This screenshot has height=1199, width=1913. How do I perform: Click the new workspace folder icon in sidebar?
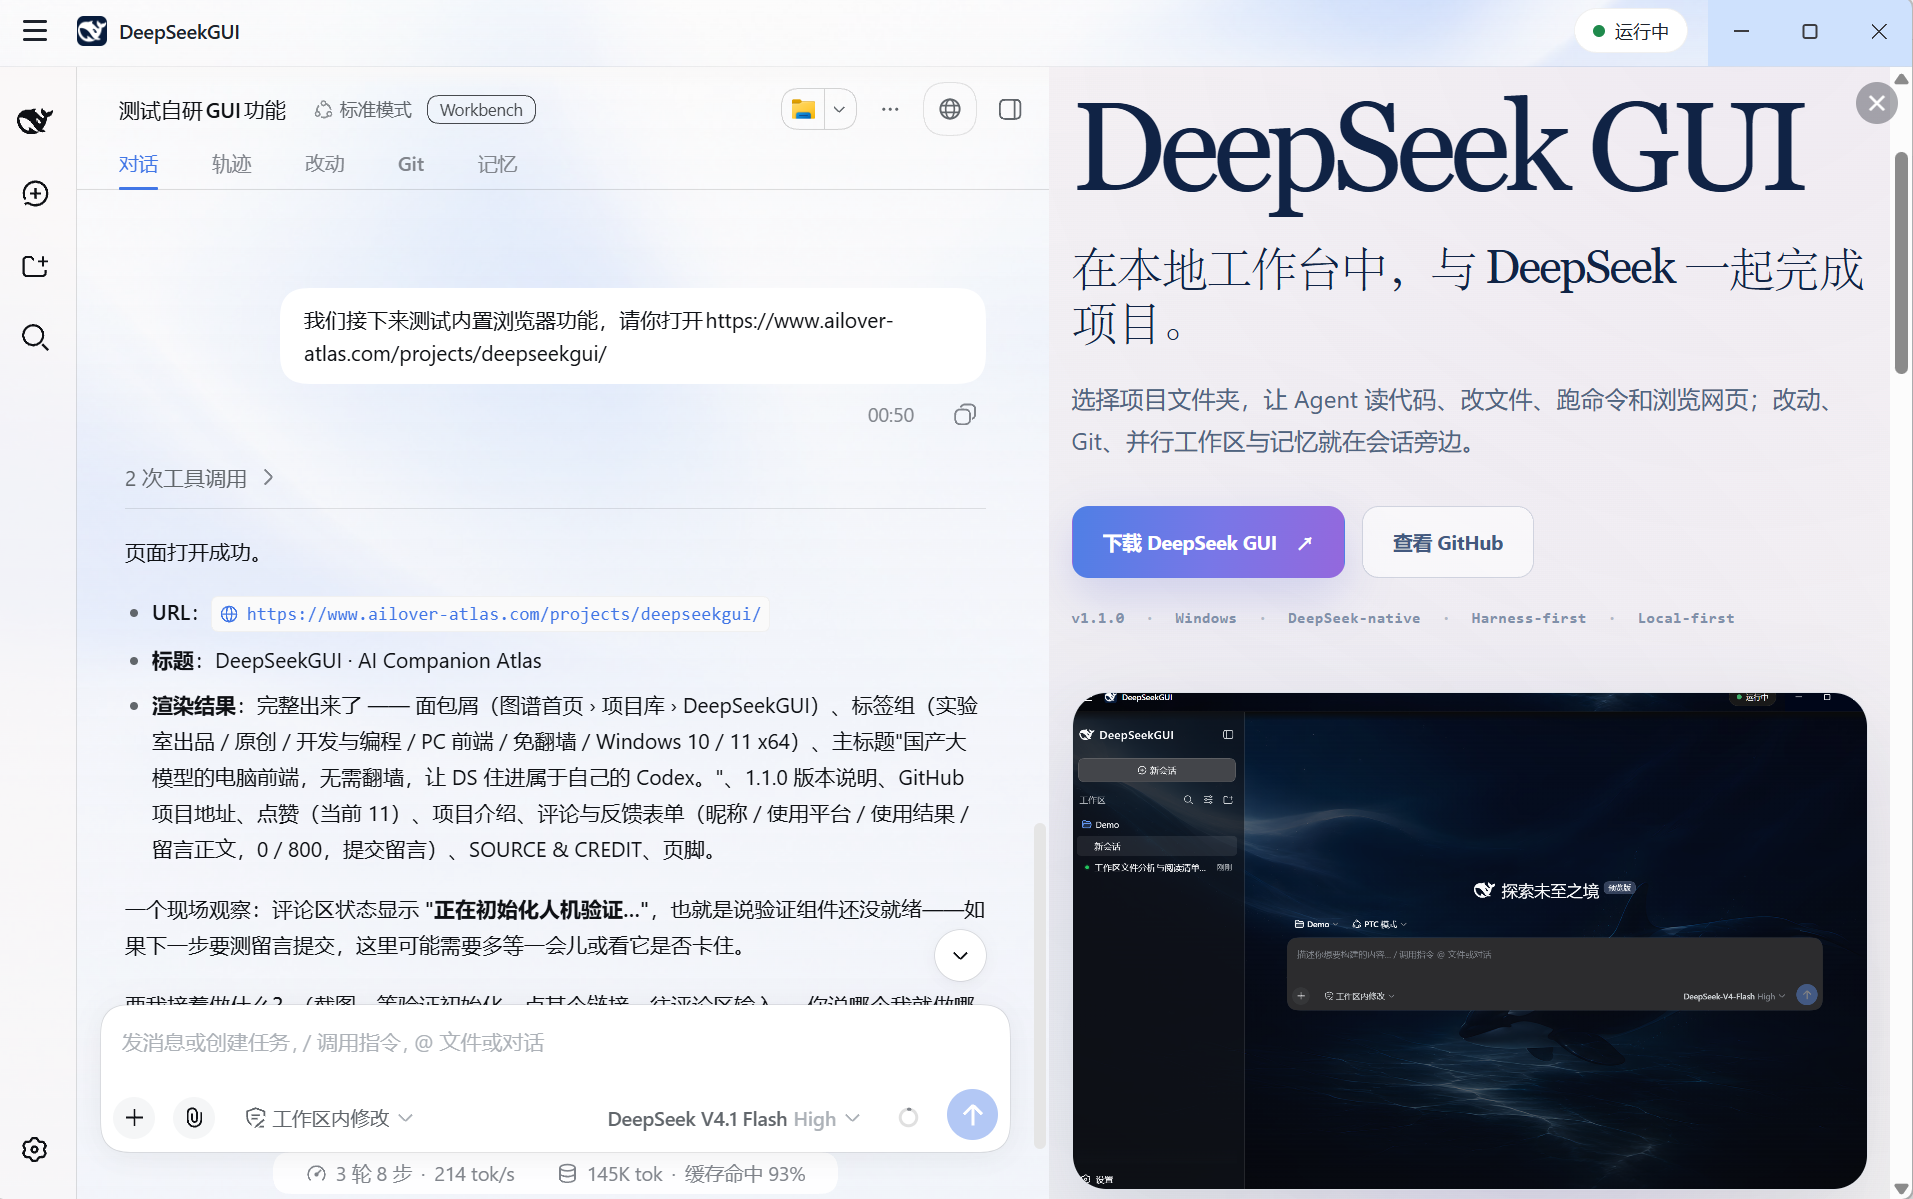[35, 266]
